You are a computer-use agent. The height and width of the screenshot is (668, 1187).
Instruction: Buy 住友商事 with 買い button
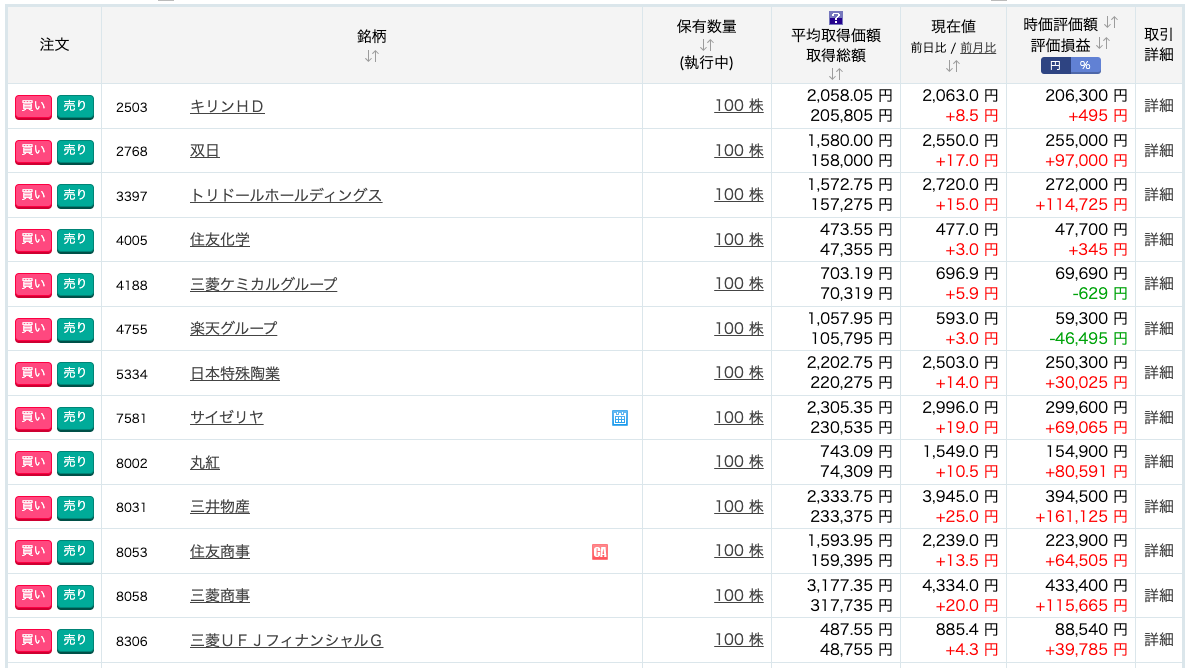(33, 551)
